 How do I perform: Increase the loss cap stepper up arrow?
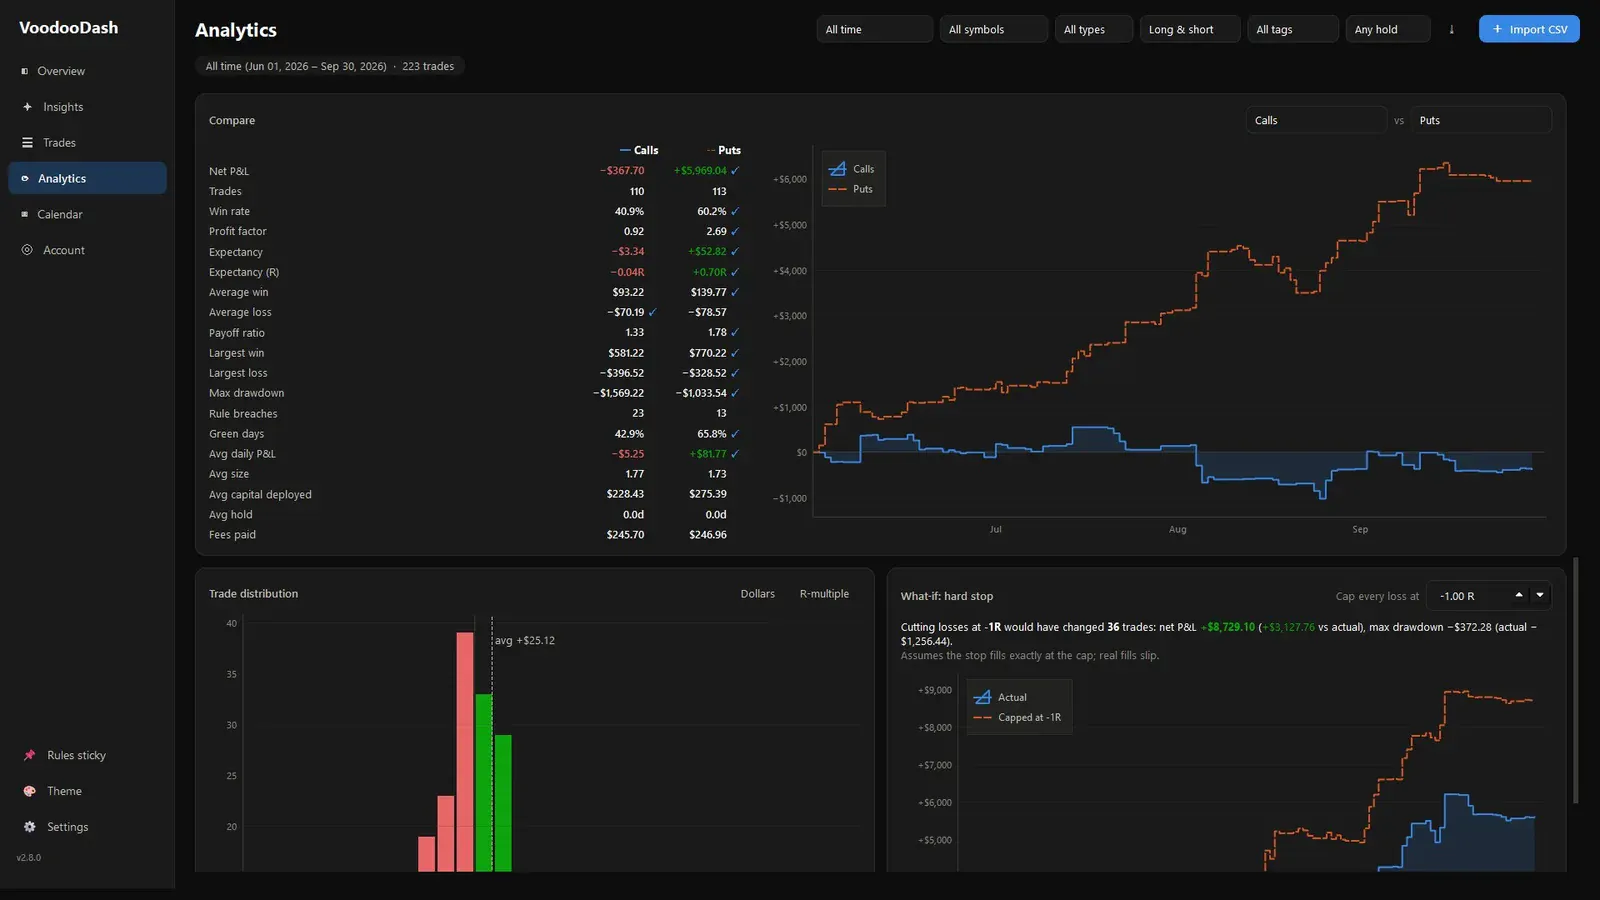click(1518, 595)
